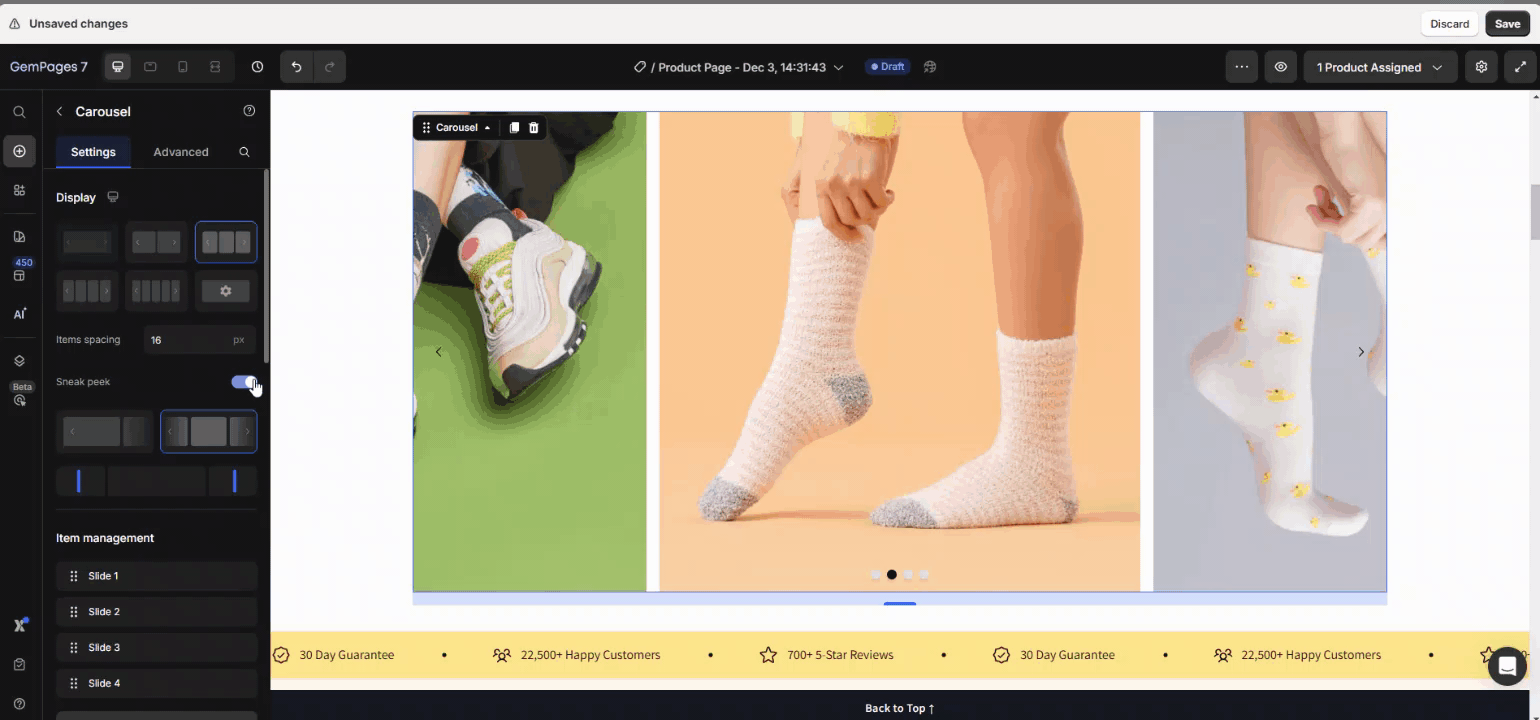Open the add elements panel

click(19, 151)
